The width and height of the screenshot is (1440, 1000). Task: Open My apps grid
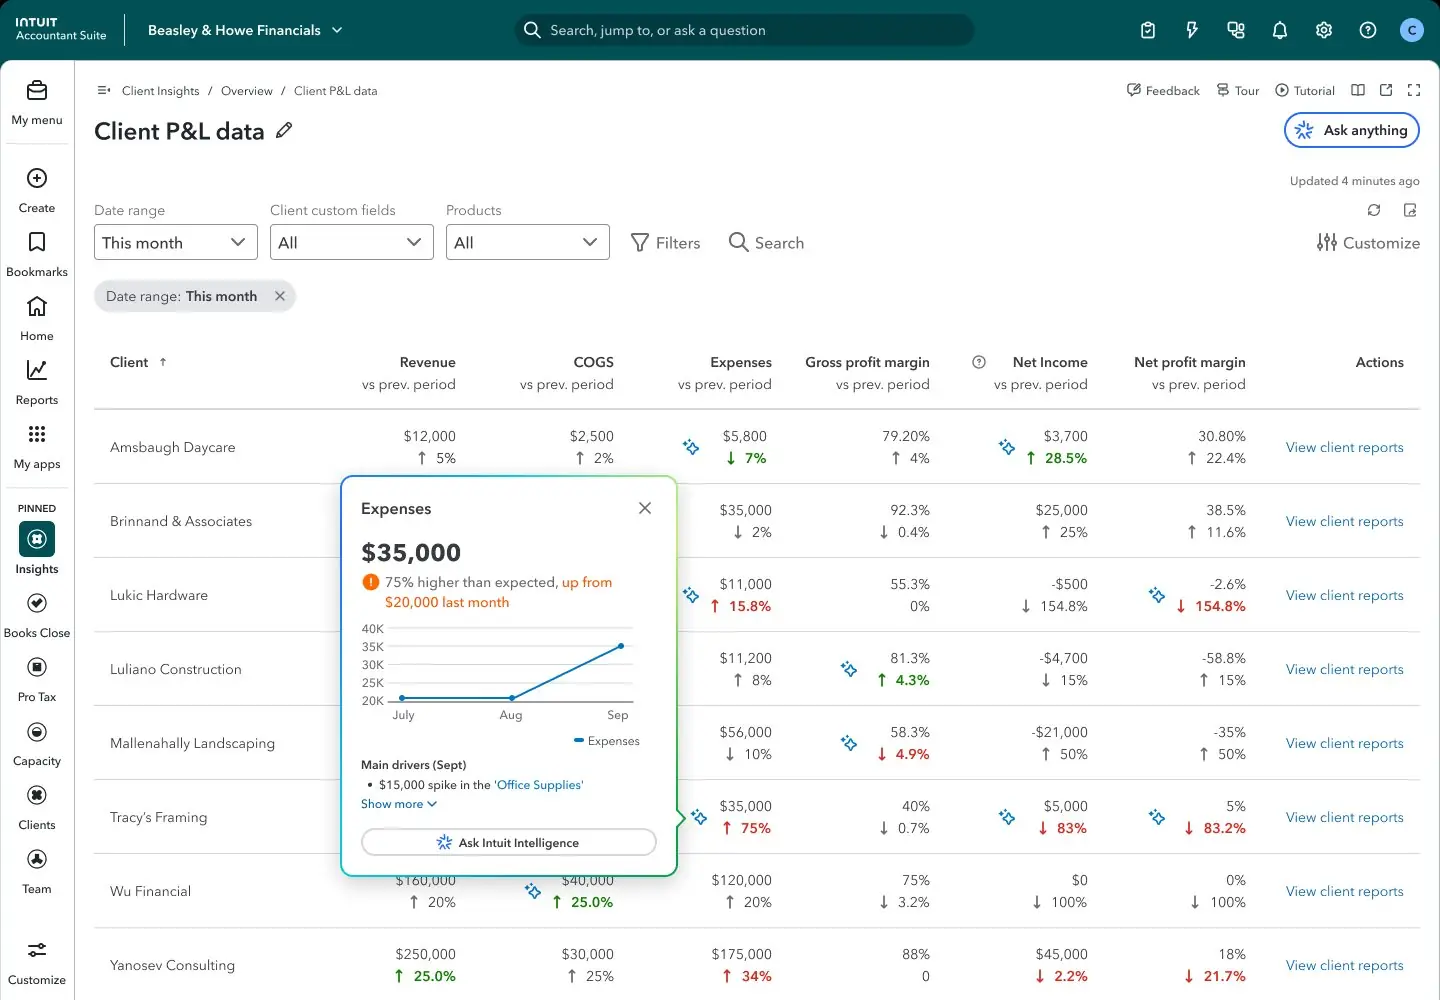[37, 447]
